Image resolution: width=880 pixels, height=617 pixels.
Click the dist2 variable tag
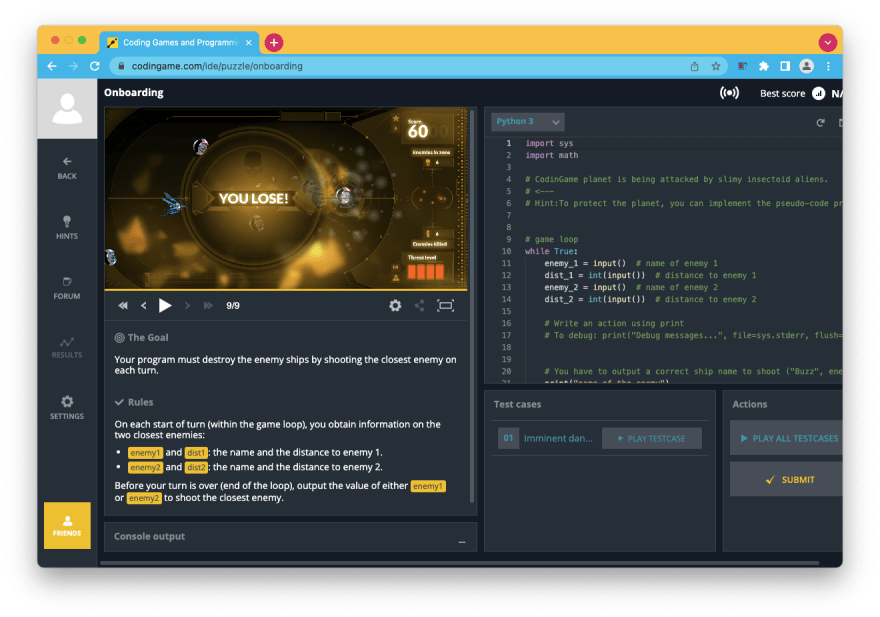point(196,467)
